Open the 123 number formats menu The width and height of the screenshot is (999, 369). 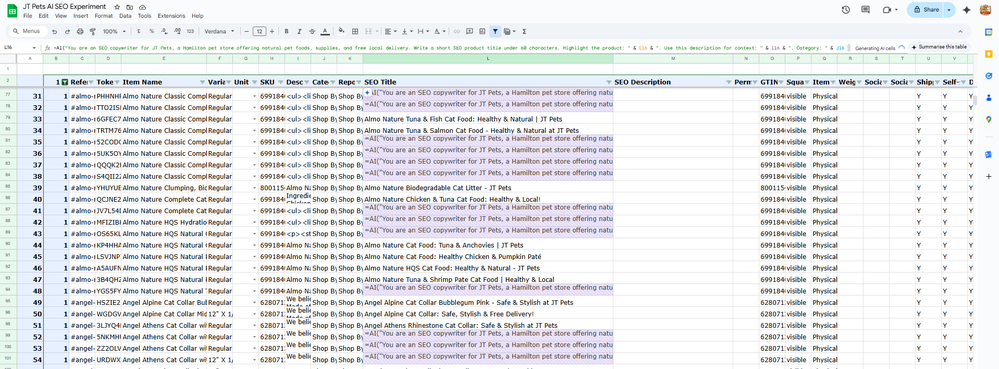point(190,31)
